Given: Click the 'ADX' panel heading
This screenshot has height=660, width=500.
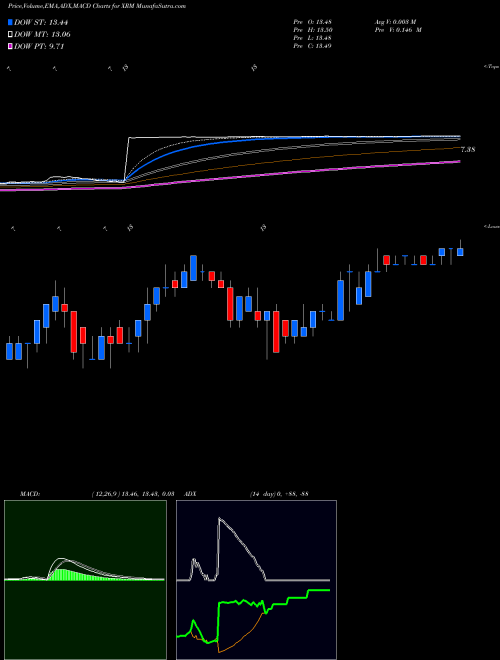Looking at the screenshot, I should pos(190,493).
